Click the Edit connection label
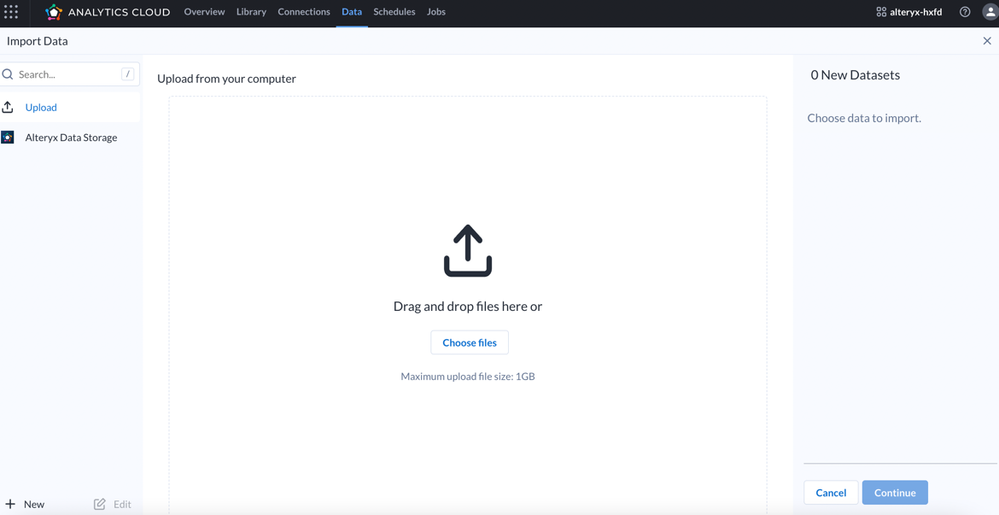The height and width of the screenshot is (515, 999). click(122, 504)
